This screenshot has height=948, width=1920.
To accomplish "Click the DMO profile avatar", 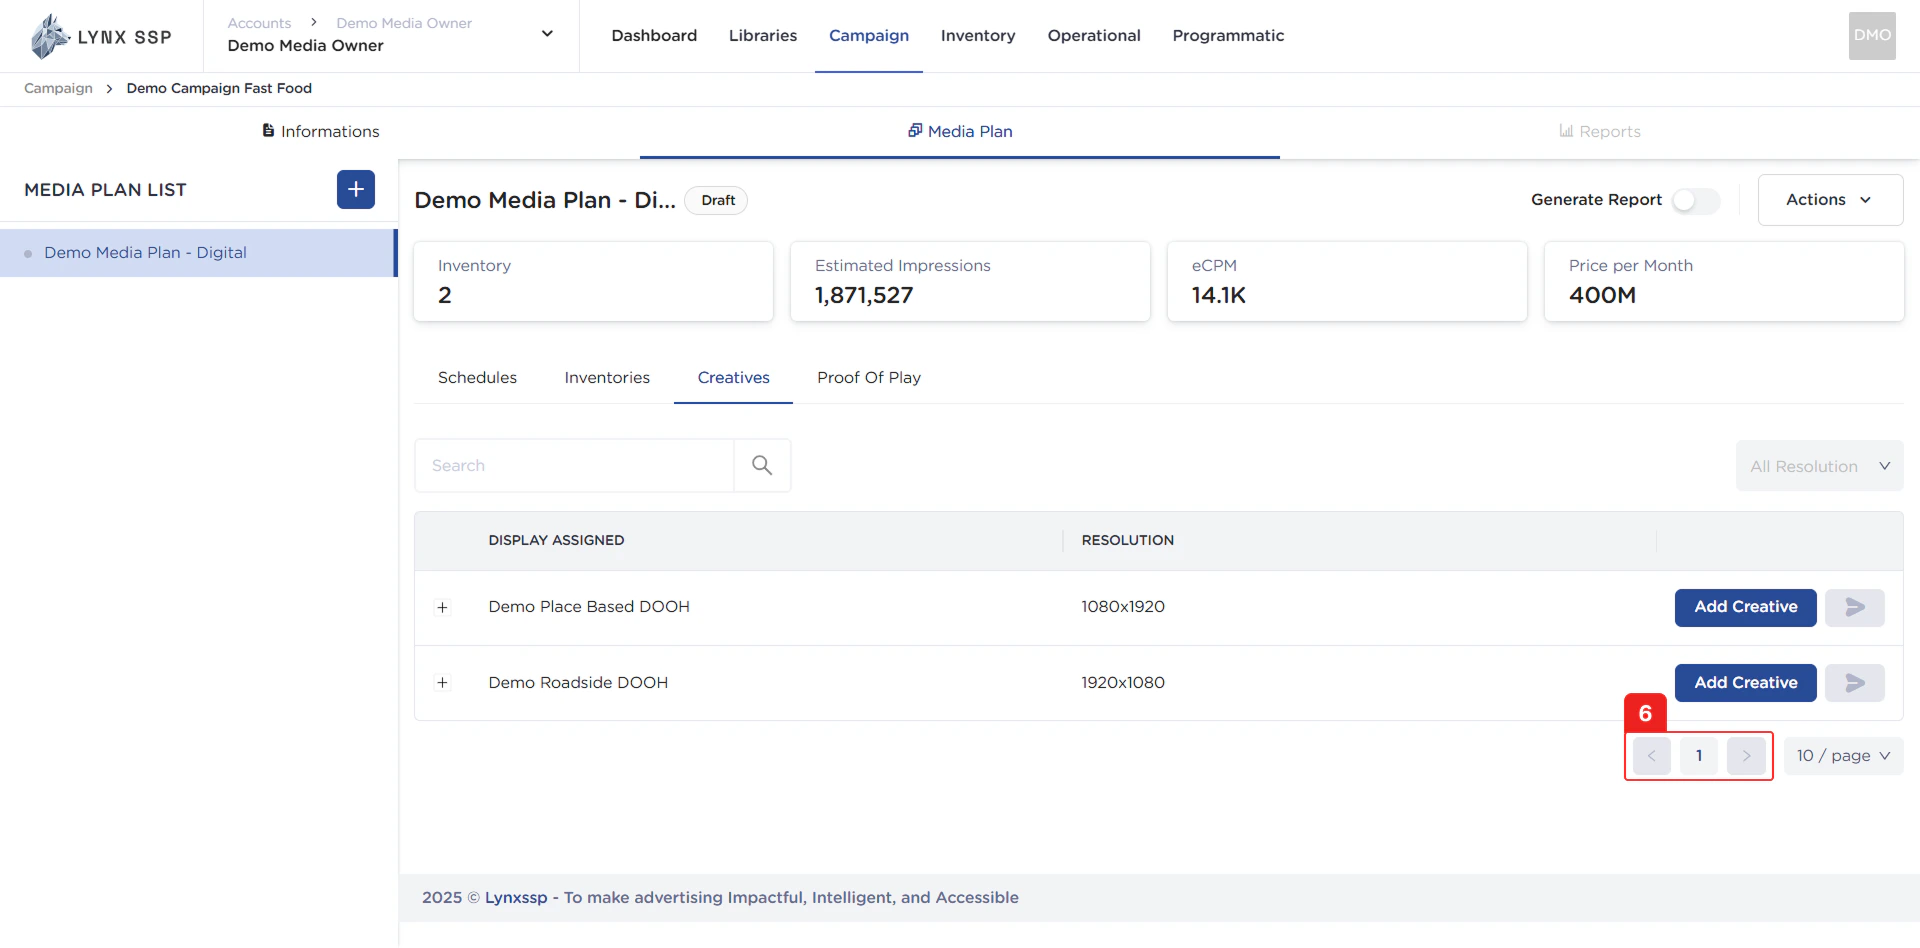I will click(x=1871, y=36).
